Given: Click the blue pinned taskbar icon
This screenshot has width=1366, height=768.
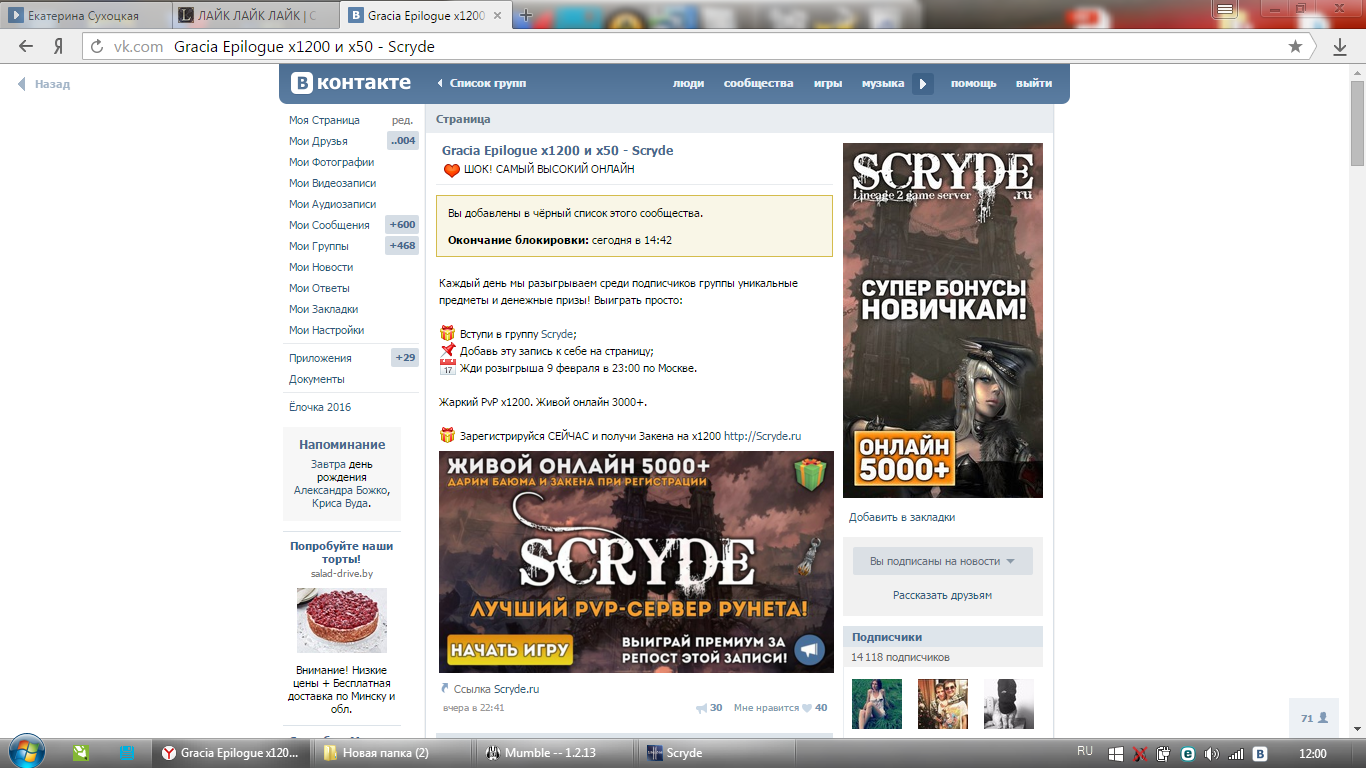Looking at the screenshot, I should (x=127, y=753).
